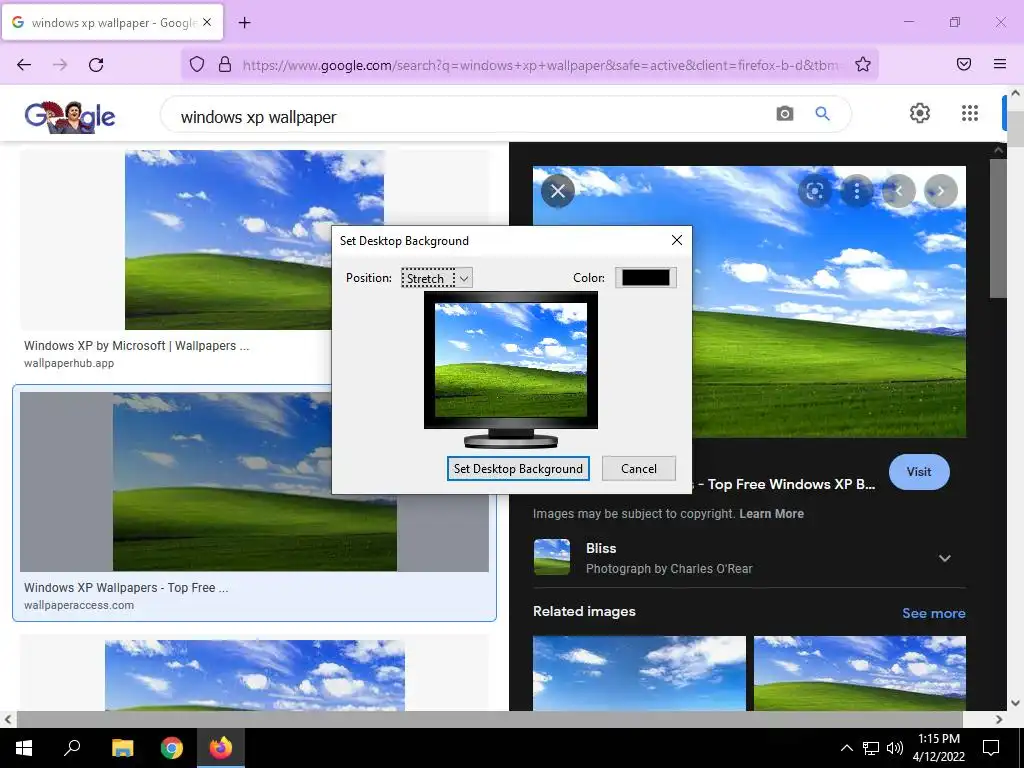The image size is (1024, 768).
Task: Open a new tab with plus button
Action: click(244, 23)
